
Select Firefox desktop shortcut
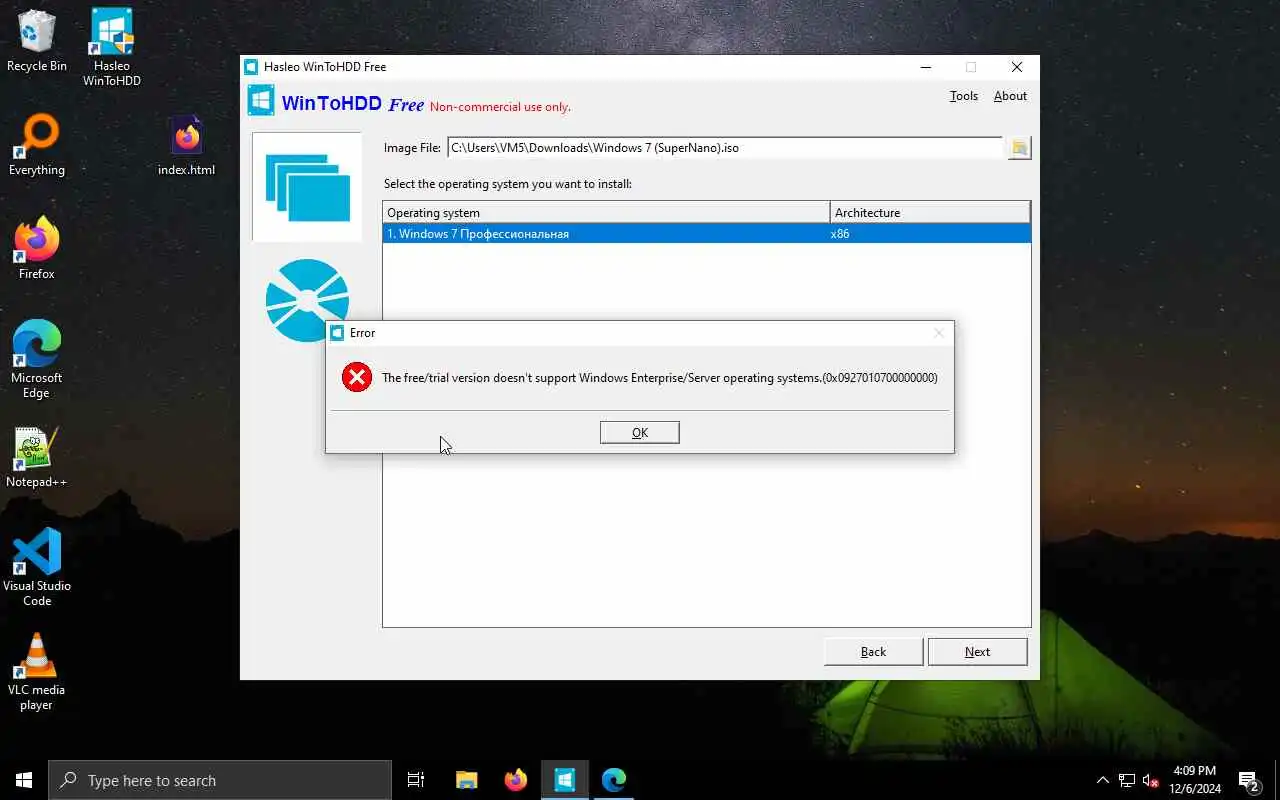(37, 250)
